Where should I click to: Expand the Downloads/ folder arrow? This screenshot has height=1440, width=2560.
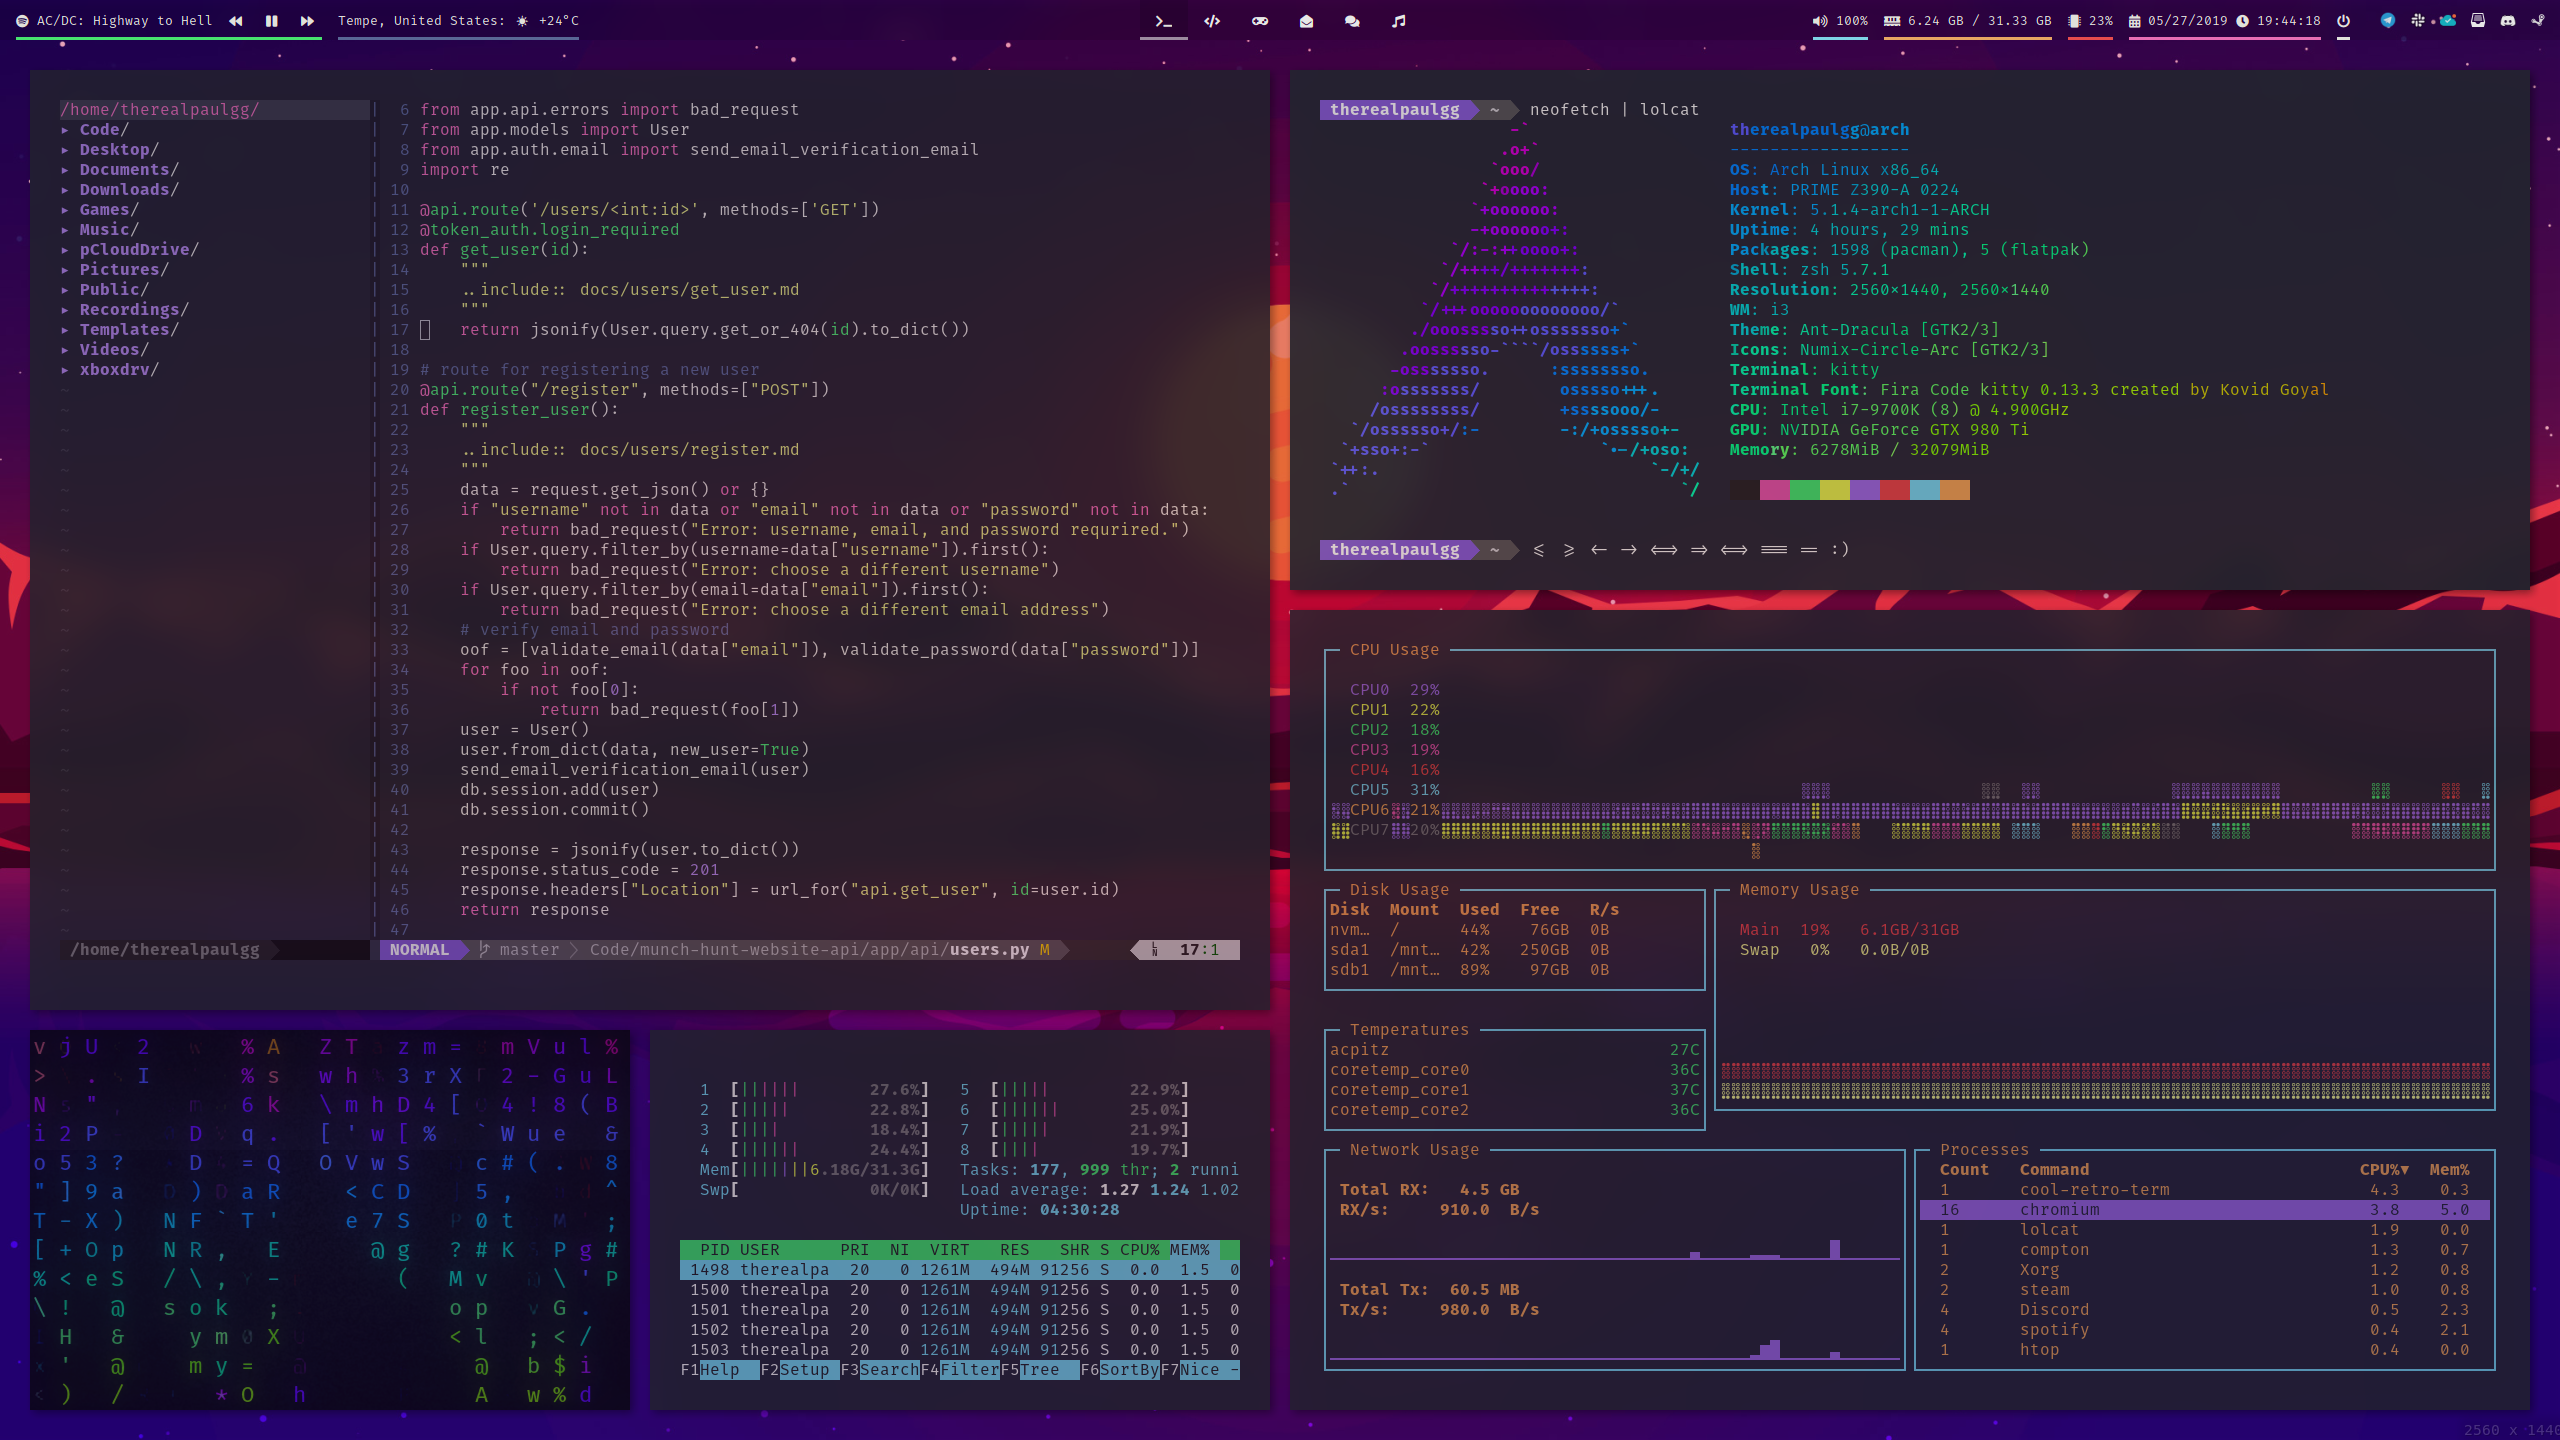(65, 190)
